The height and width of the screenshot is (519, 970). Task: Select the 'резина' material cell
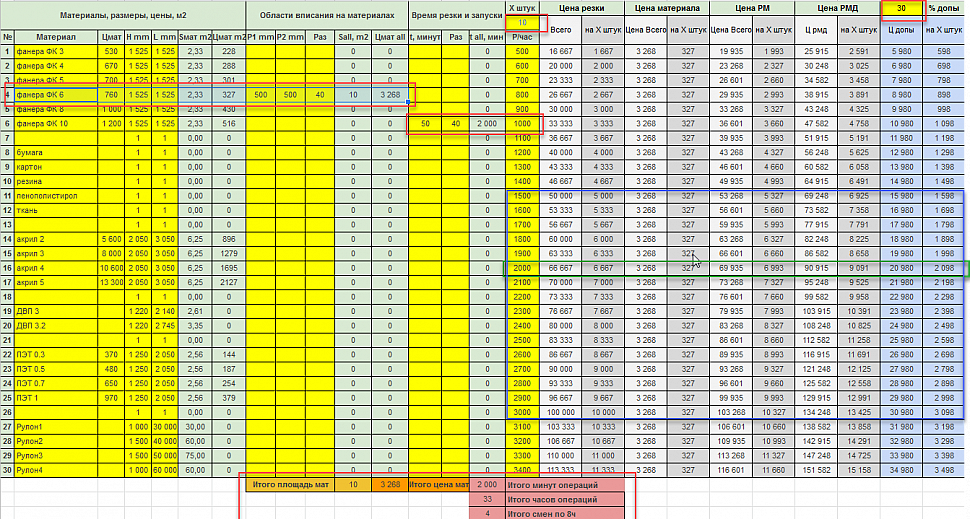pyautogui.click(x=56, y=181)
